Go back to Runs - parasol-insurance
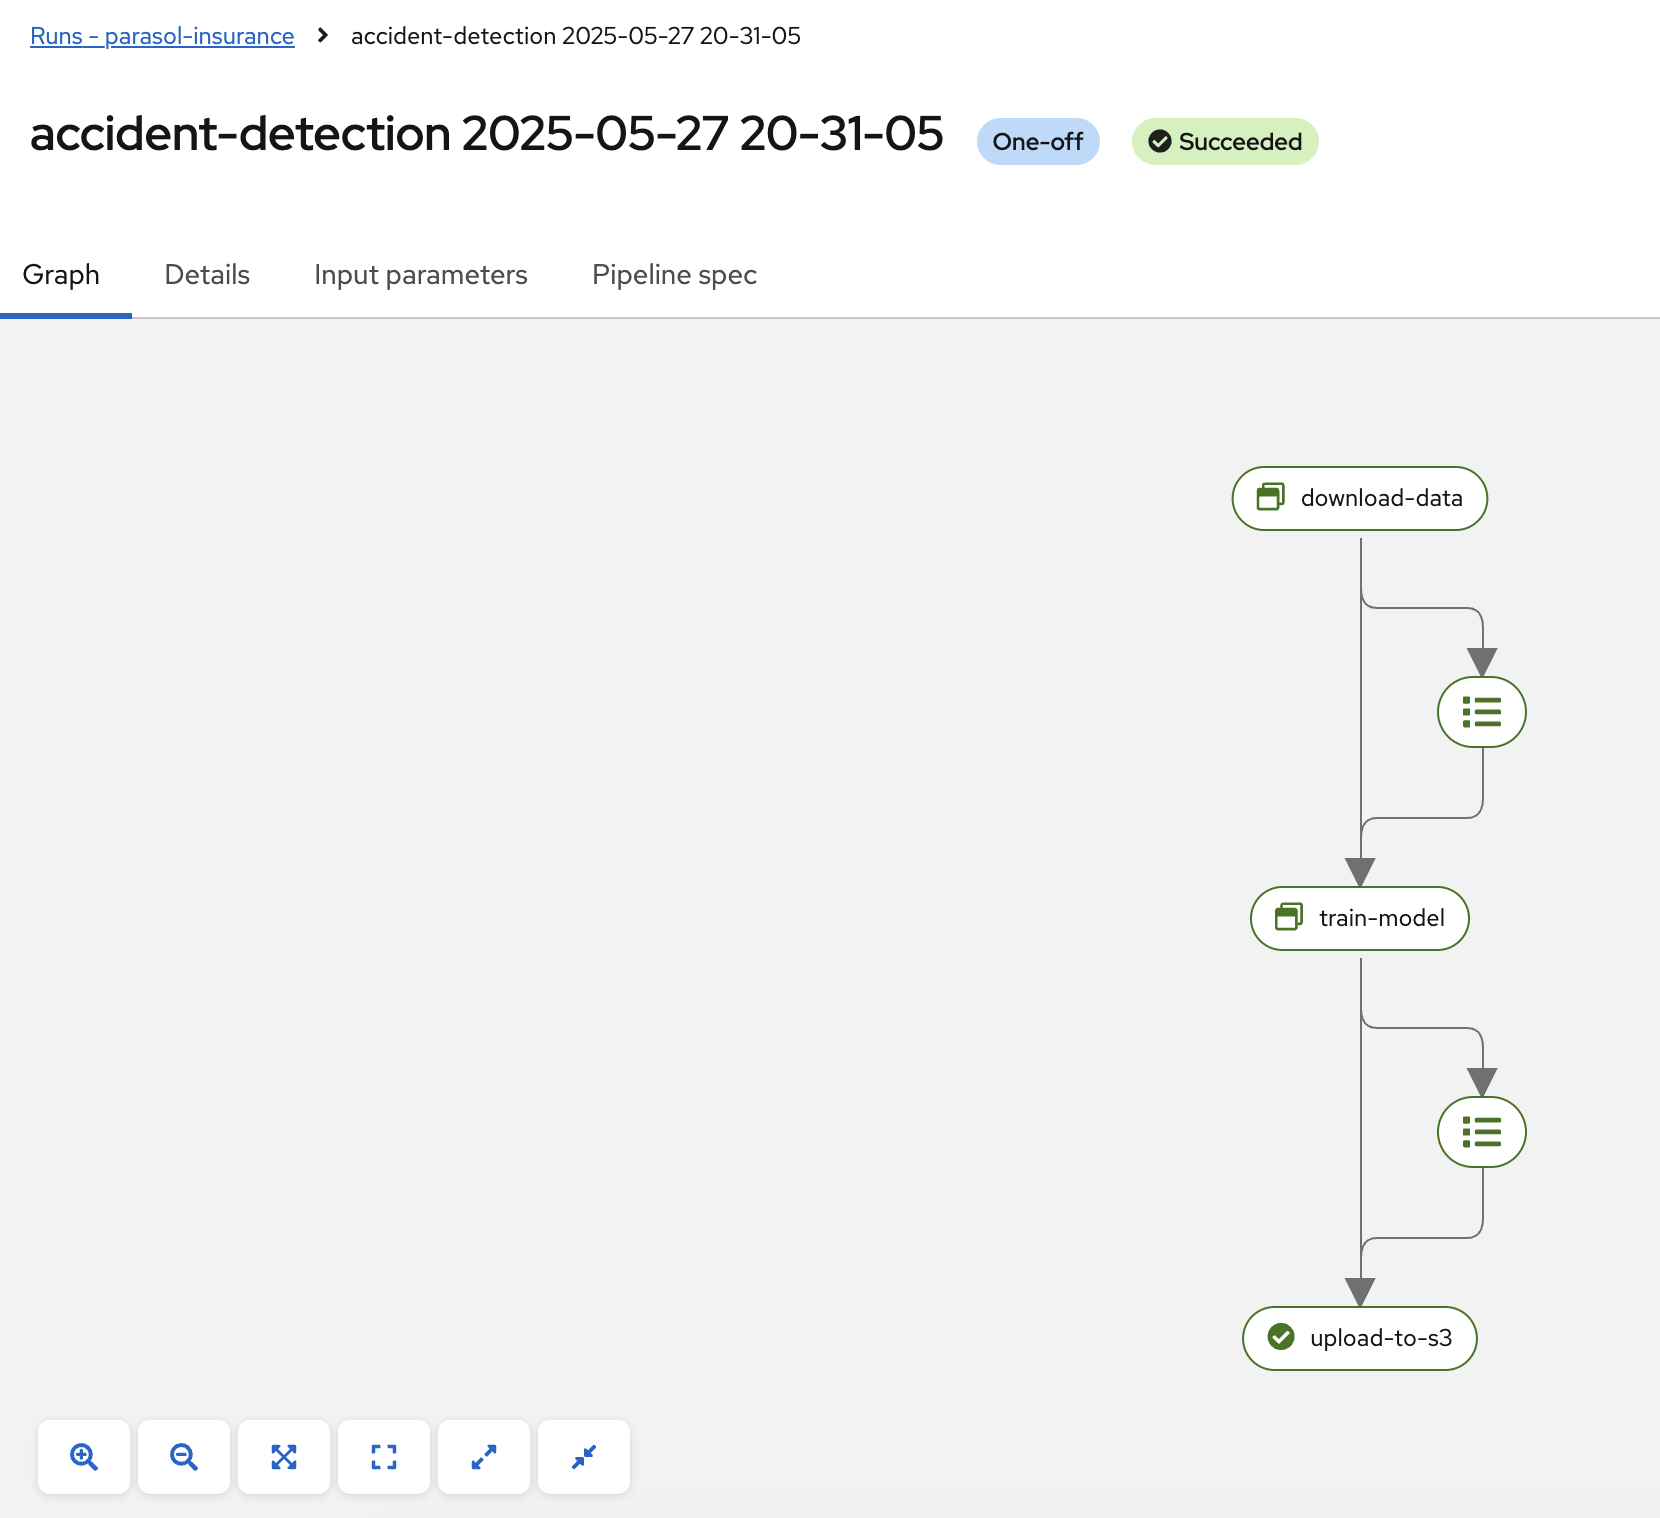 [x=162, y=36]
